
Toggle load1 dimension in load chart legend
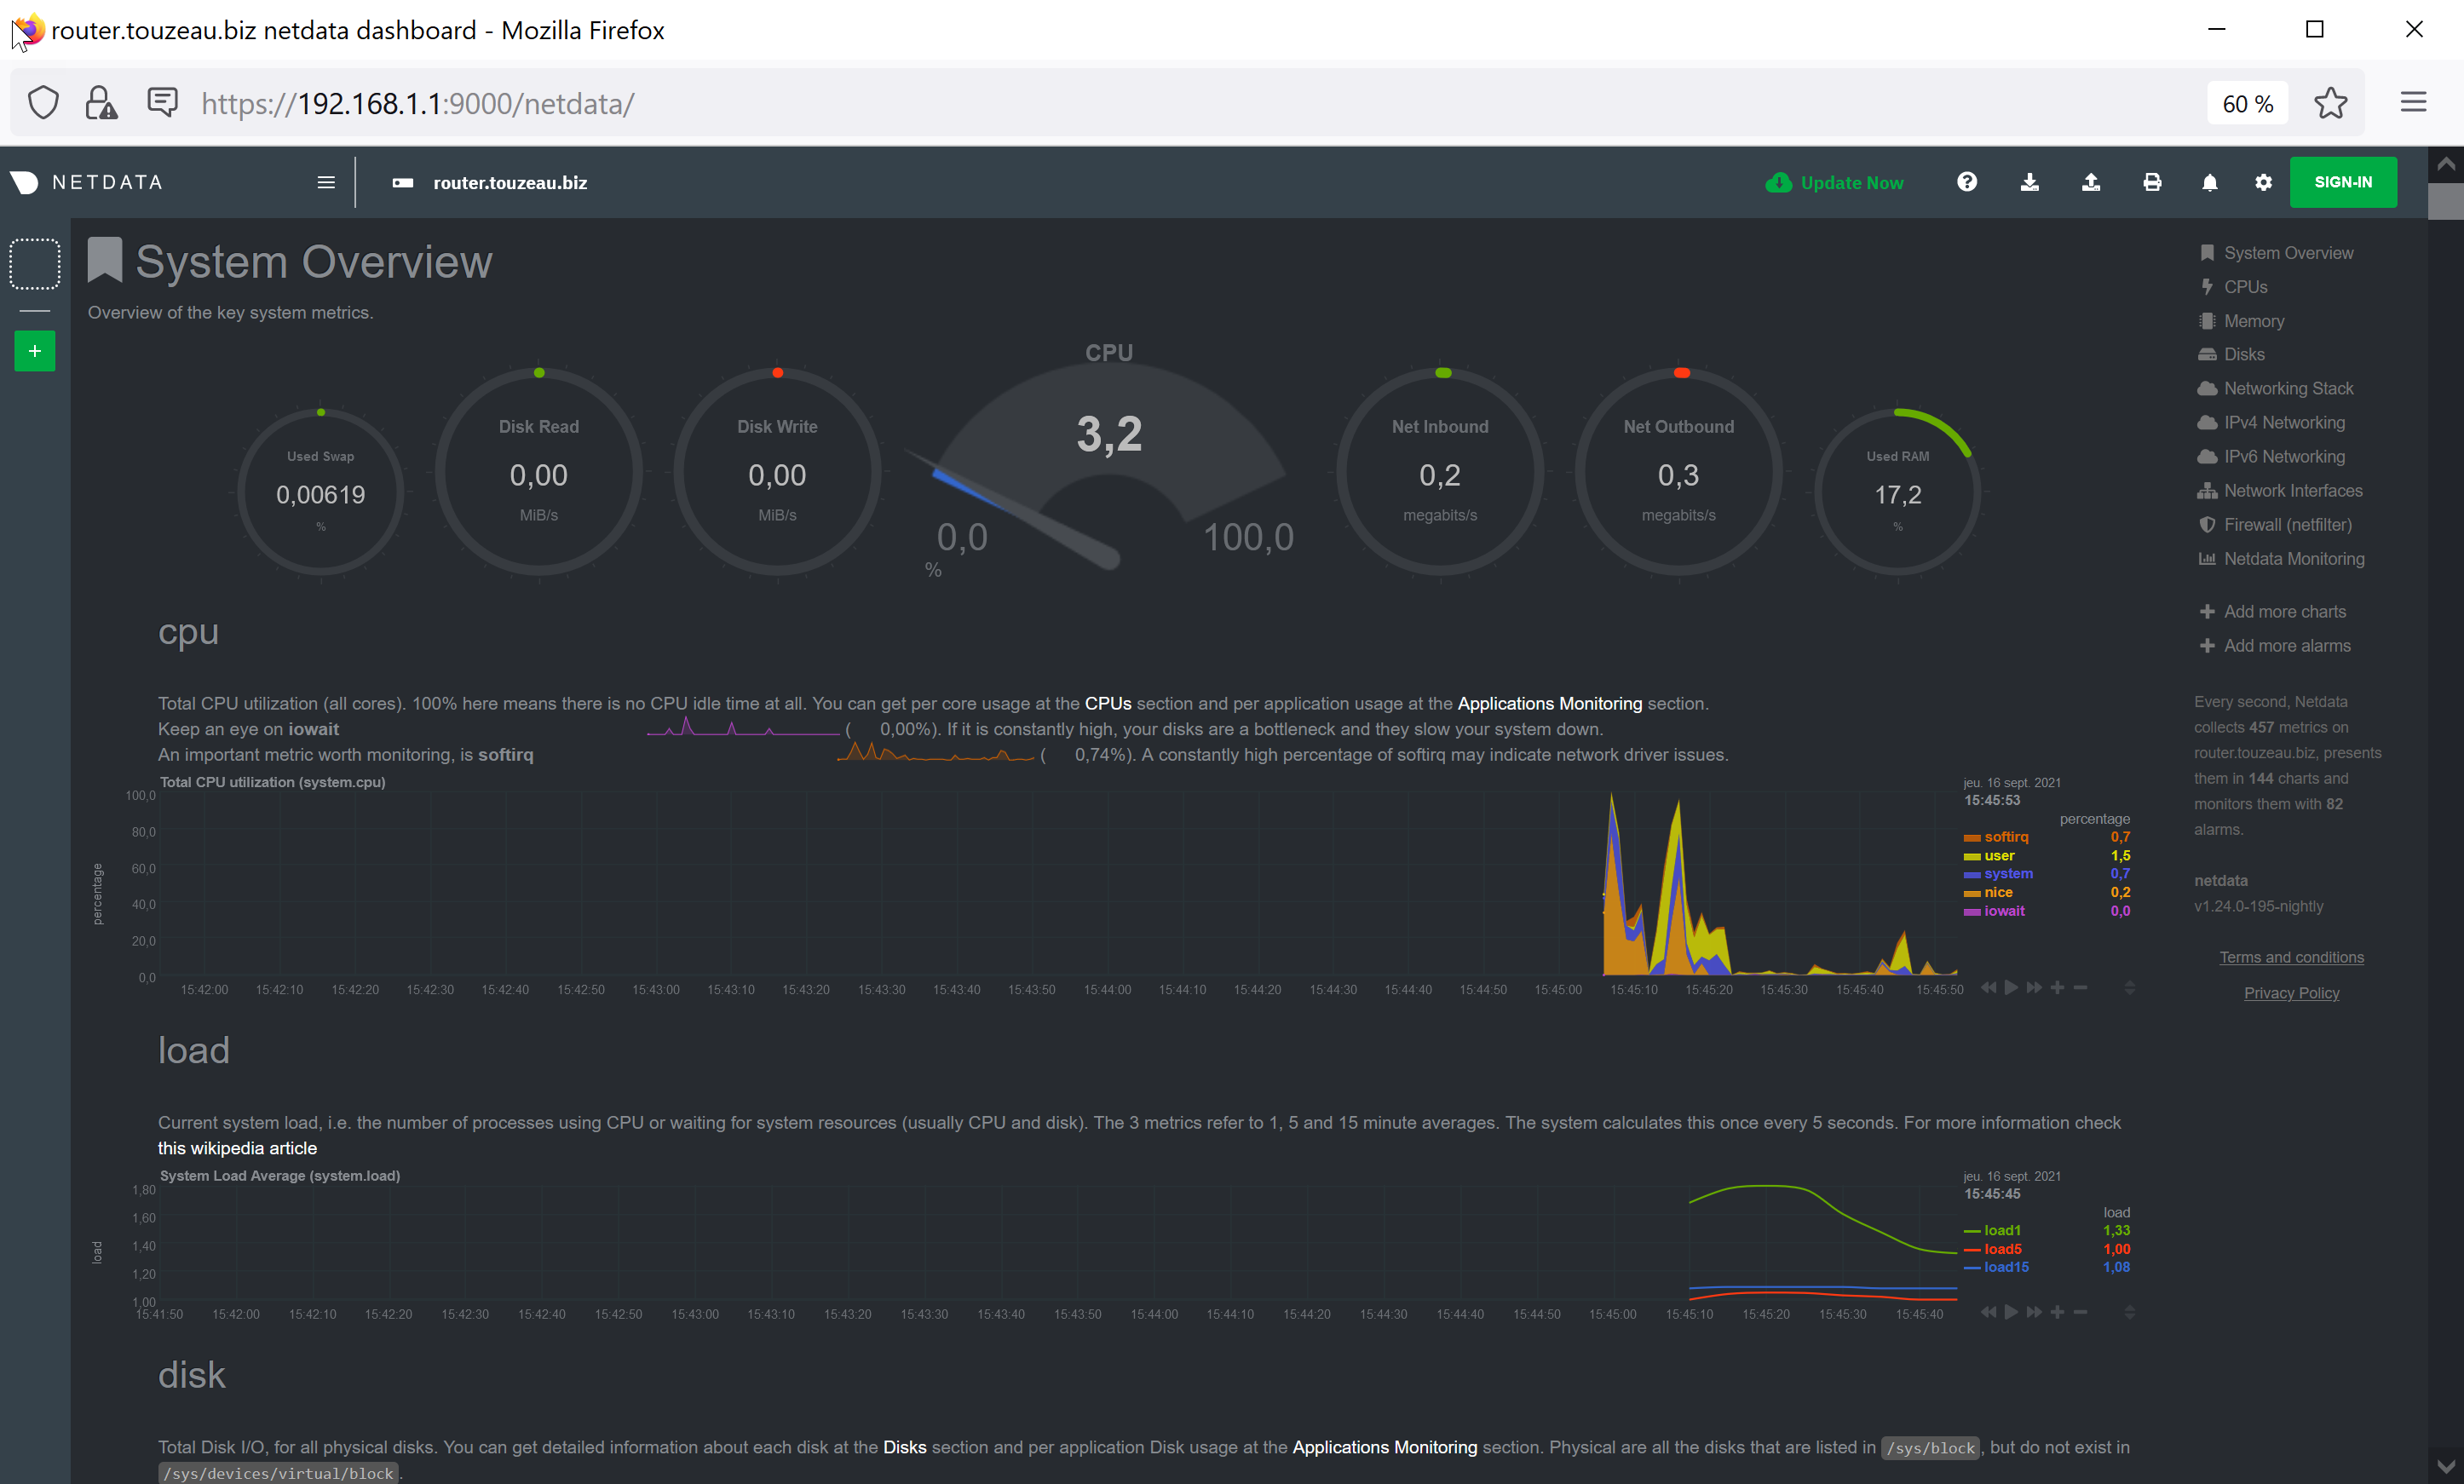pyautogui.click(x=2002, y=1230)
